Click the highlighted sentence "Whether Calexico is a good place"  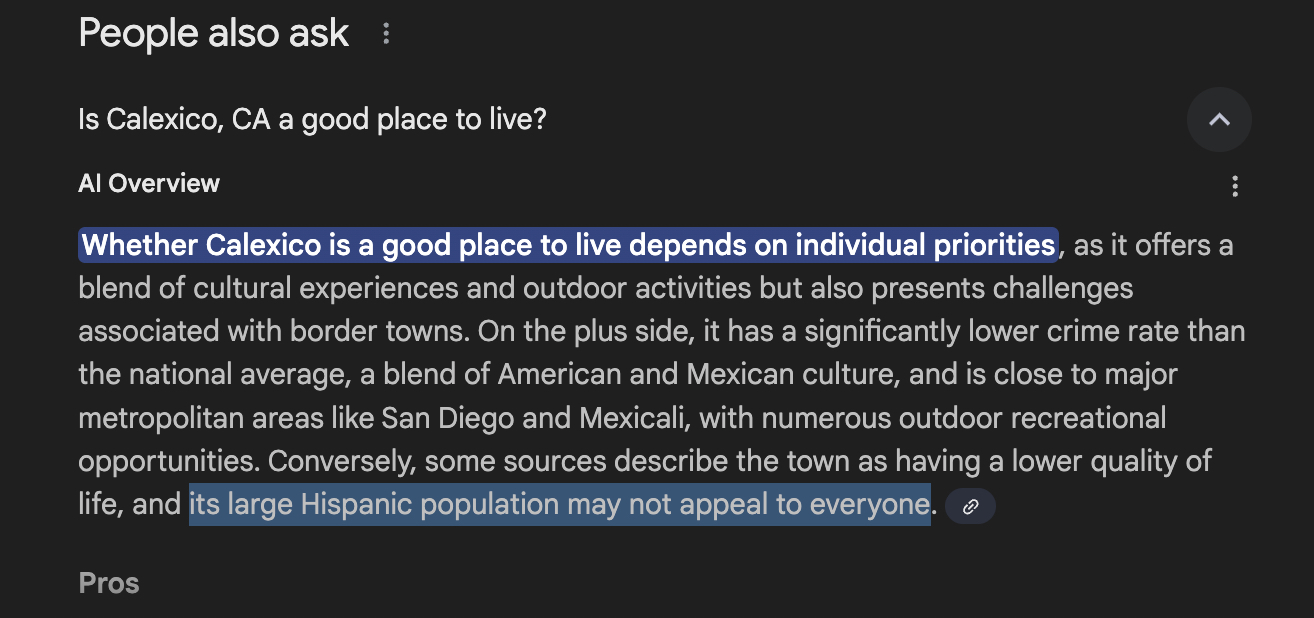[x=567, y=245]
